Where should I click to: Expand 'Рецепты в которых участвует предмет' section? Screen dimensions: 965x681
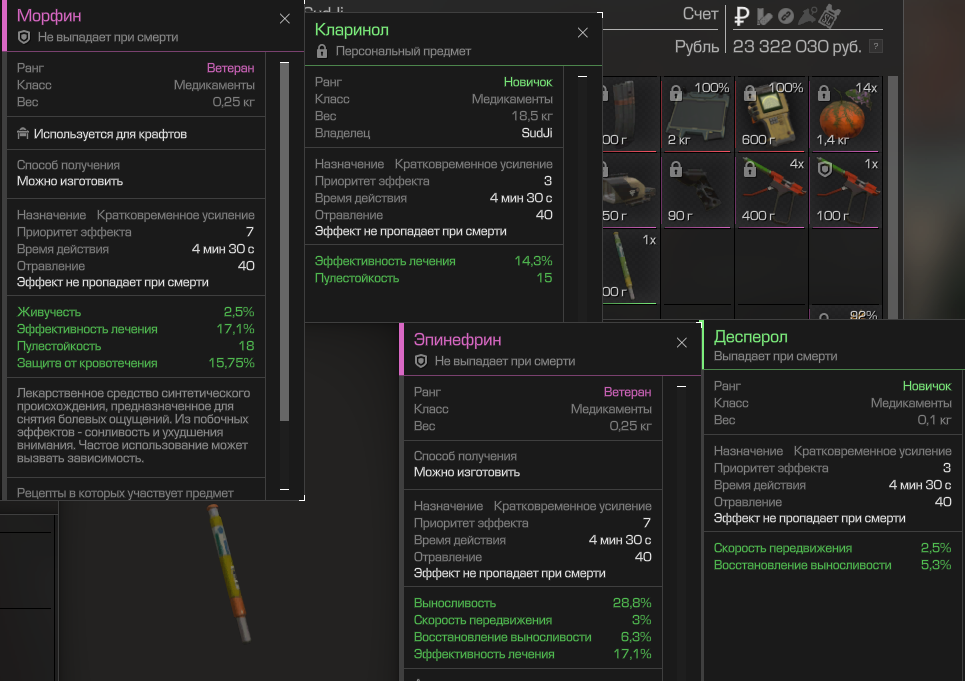(x=125, y=493)
